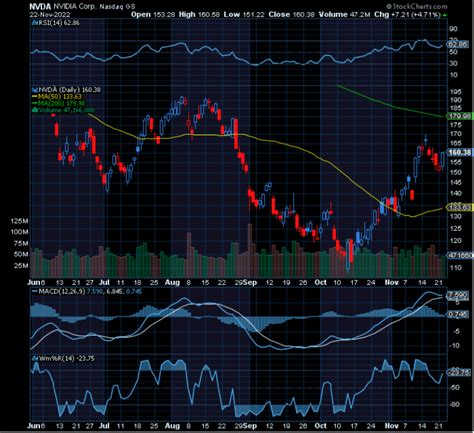The image size is (474, 433).
Task: Click the High 160.58 value
Action: tap(199, 15)
